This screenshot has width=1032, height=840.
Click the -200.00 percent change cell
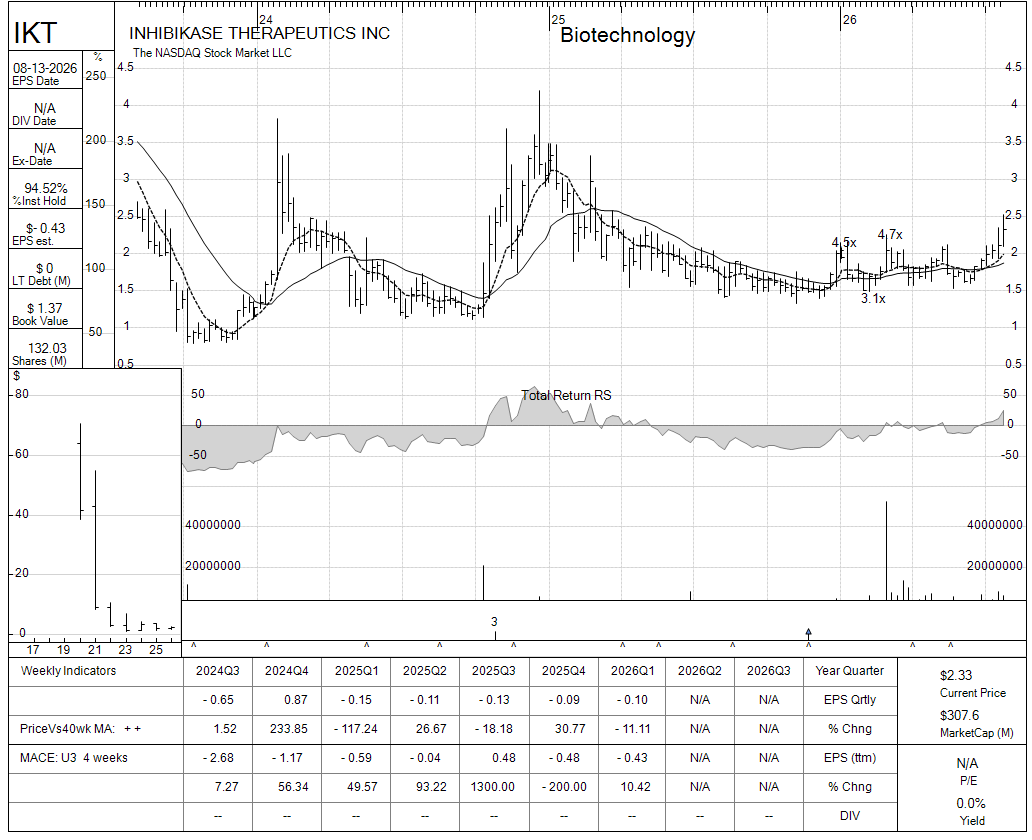[x=563, y=787]
